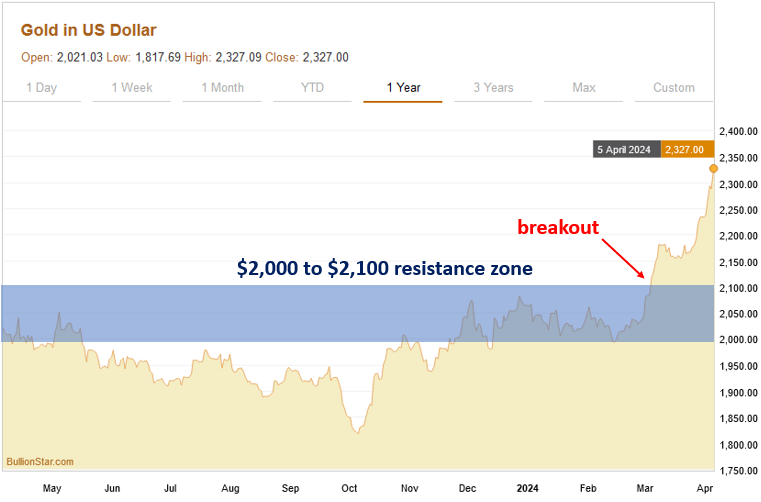Image resolution: width=761 pixels, height=502 pixels.
Task: Click the active 1 Year tab
Action: pyautogui.click(x=403, y=88)
